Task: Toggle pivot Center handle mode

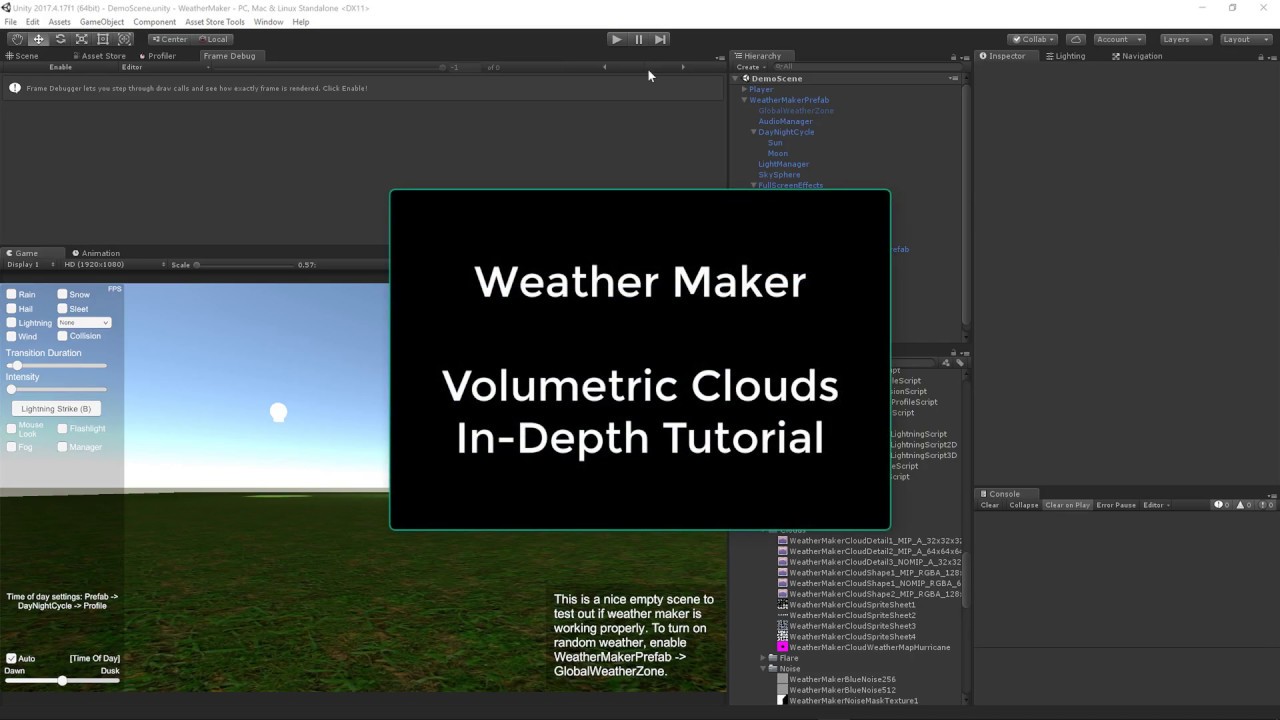Action: [x=169, y=39]
